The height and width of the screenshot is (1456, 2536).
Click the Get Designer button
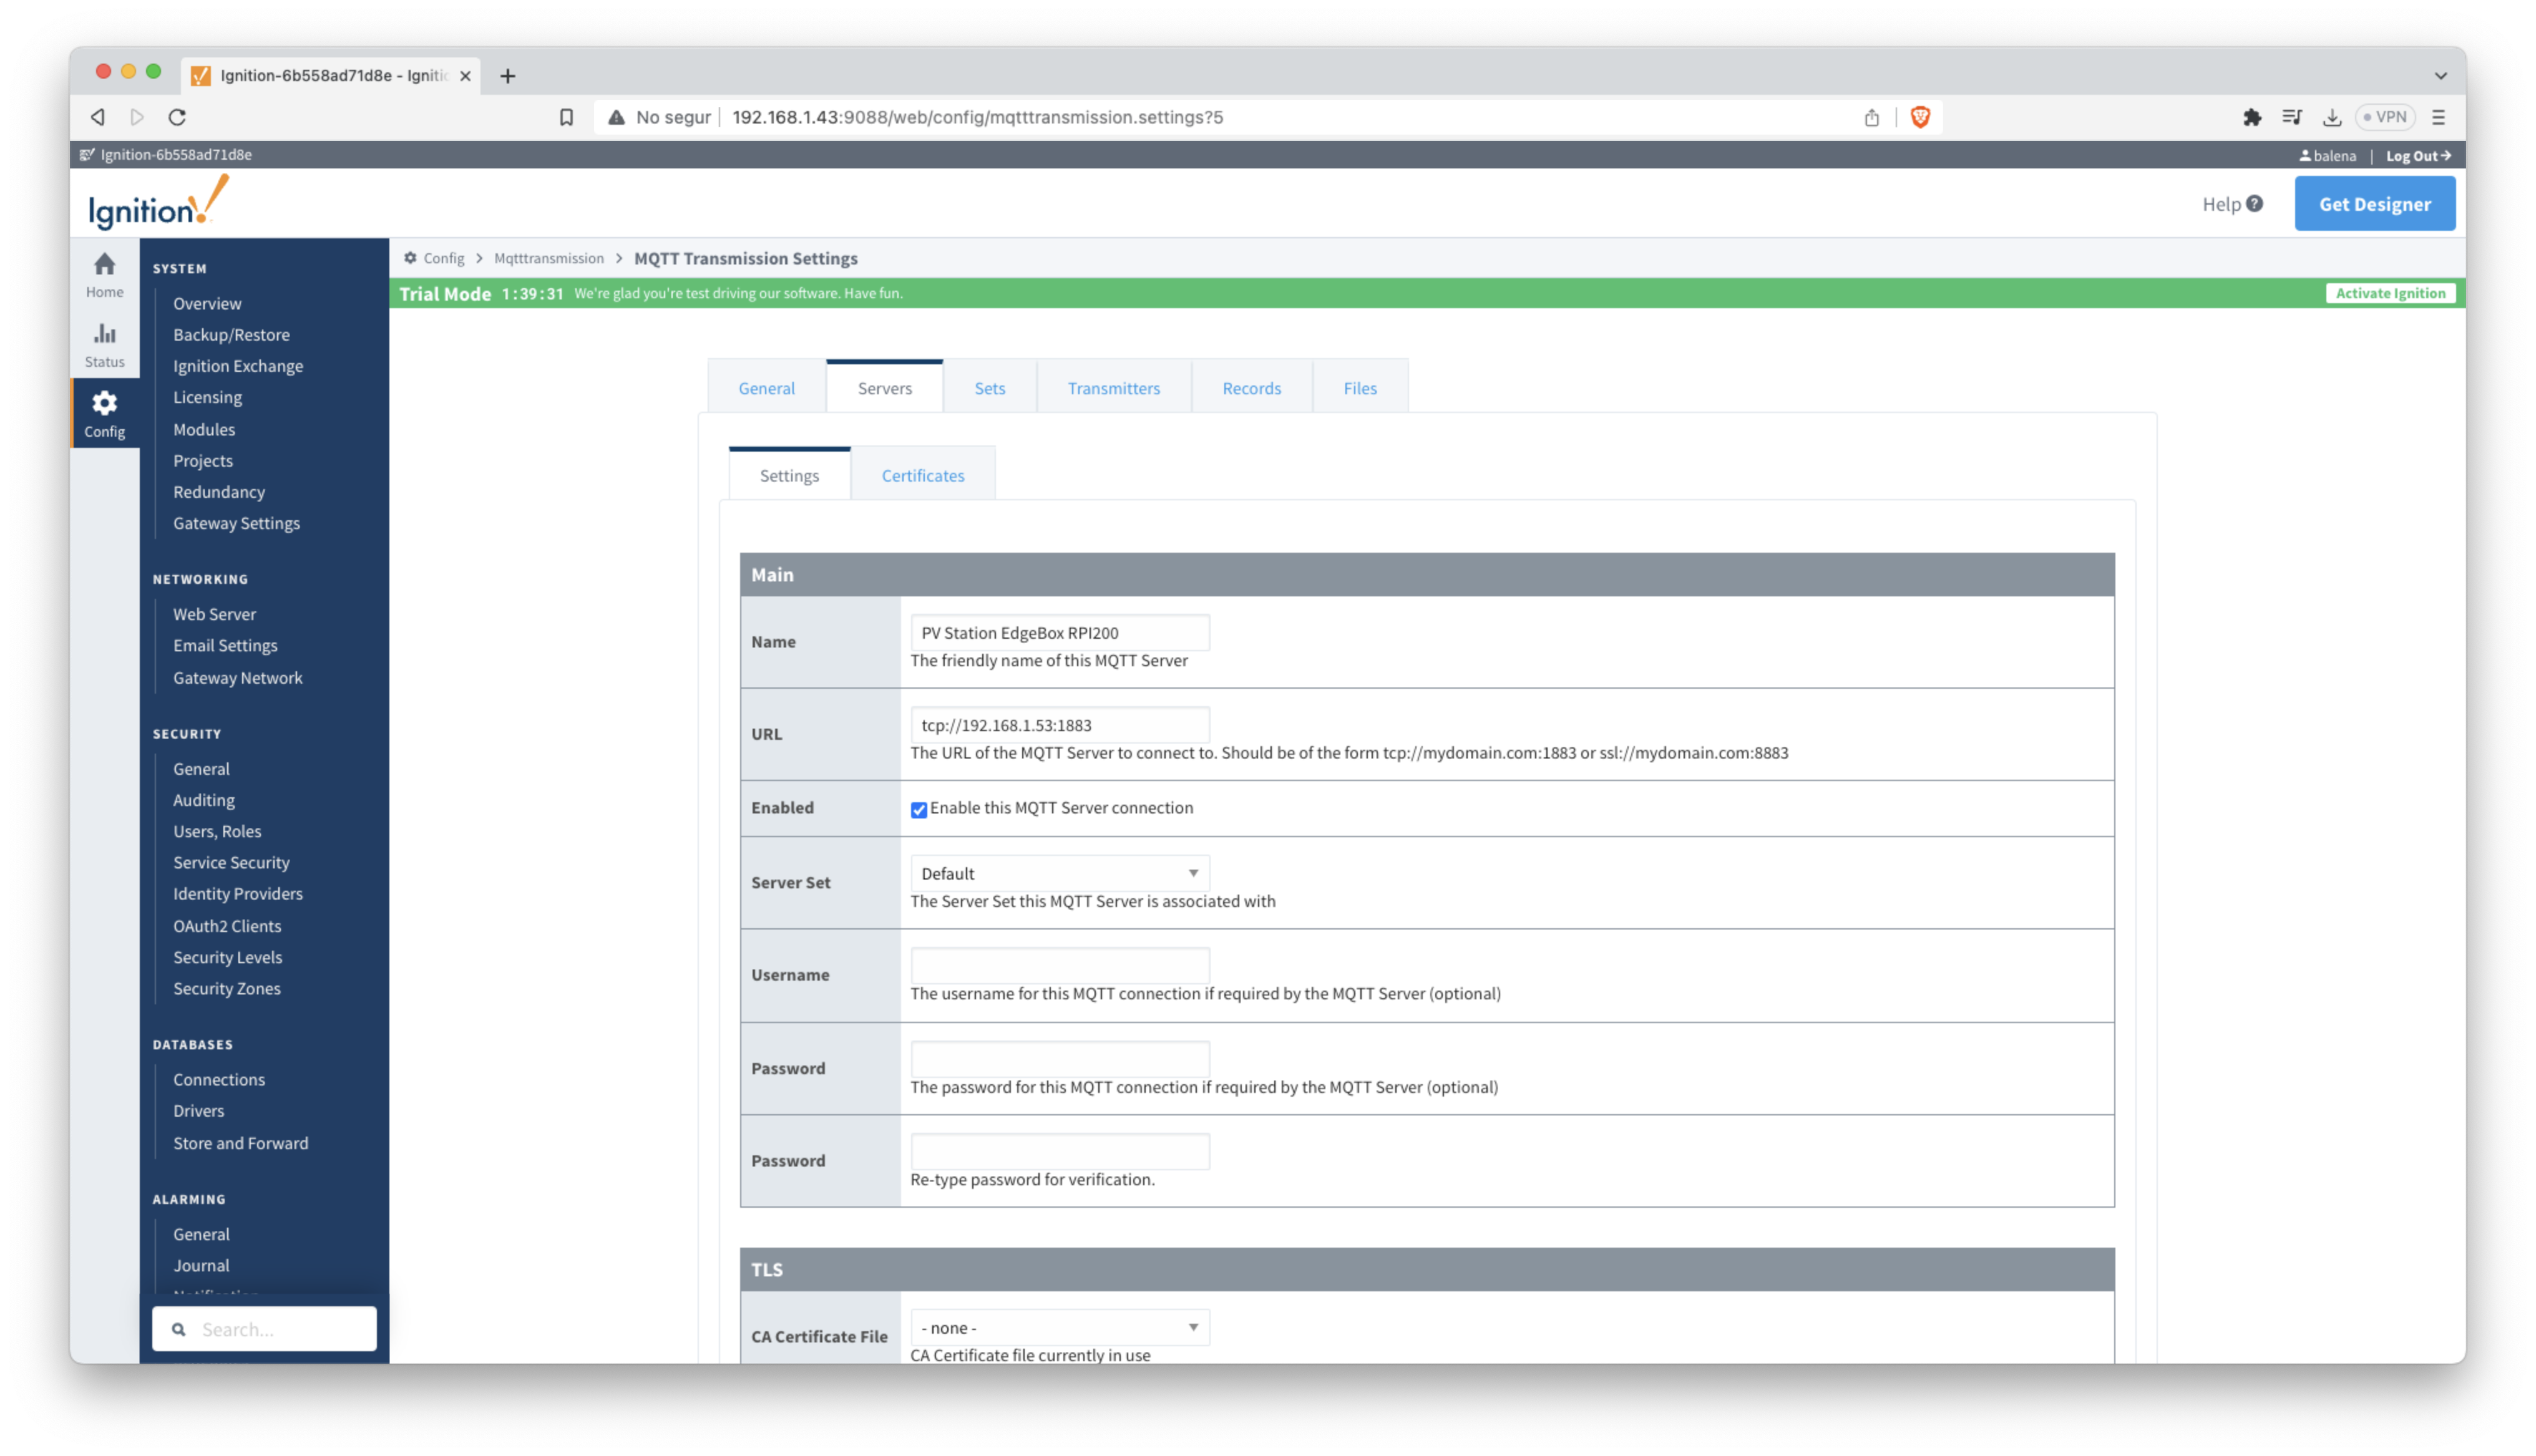pyautogui.click(x=2374, y=204)
